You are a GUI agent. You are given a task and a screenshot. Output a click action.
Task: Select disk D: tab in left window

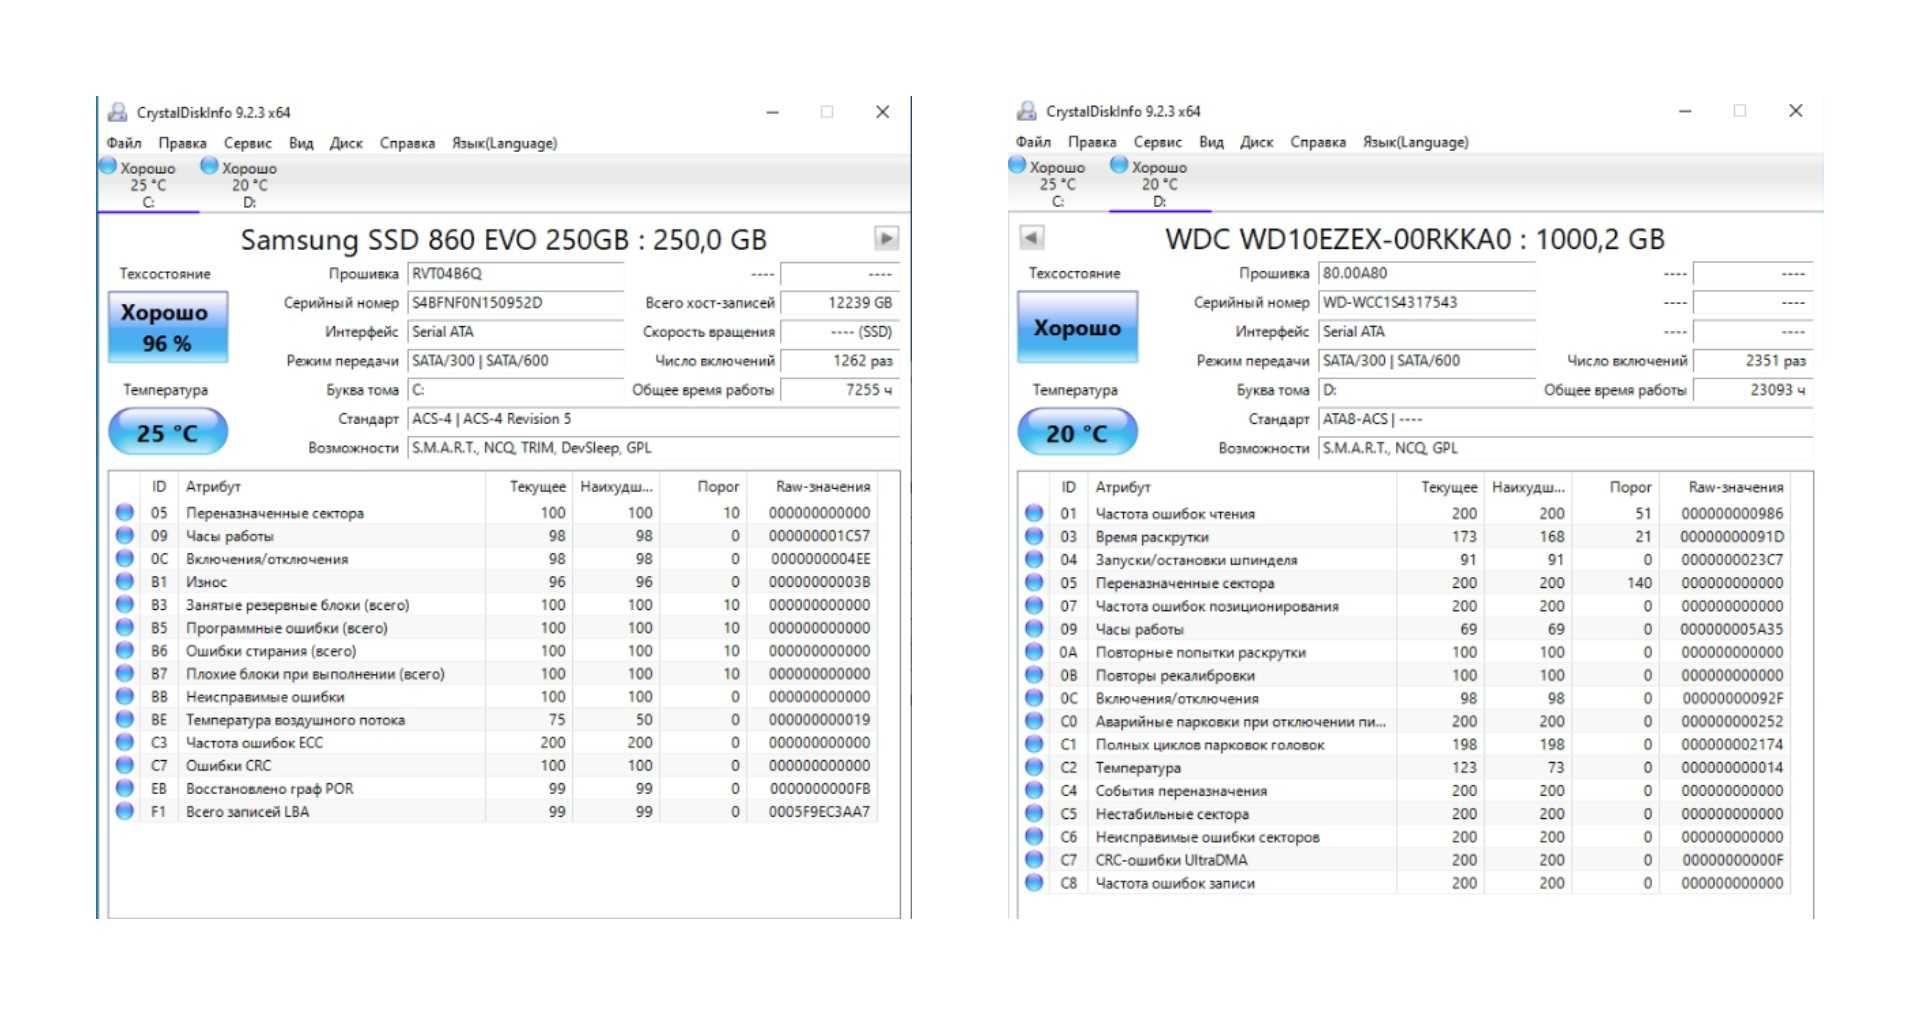[x=249, y=185]
